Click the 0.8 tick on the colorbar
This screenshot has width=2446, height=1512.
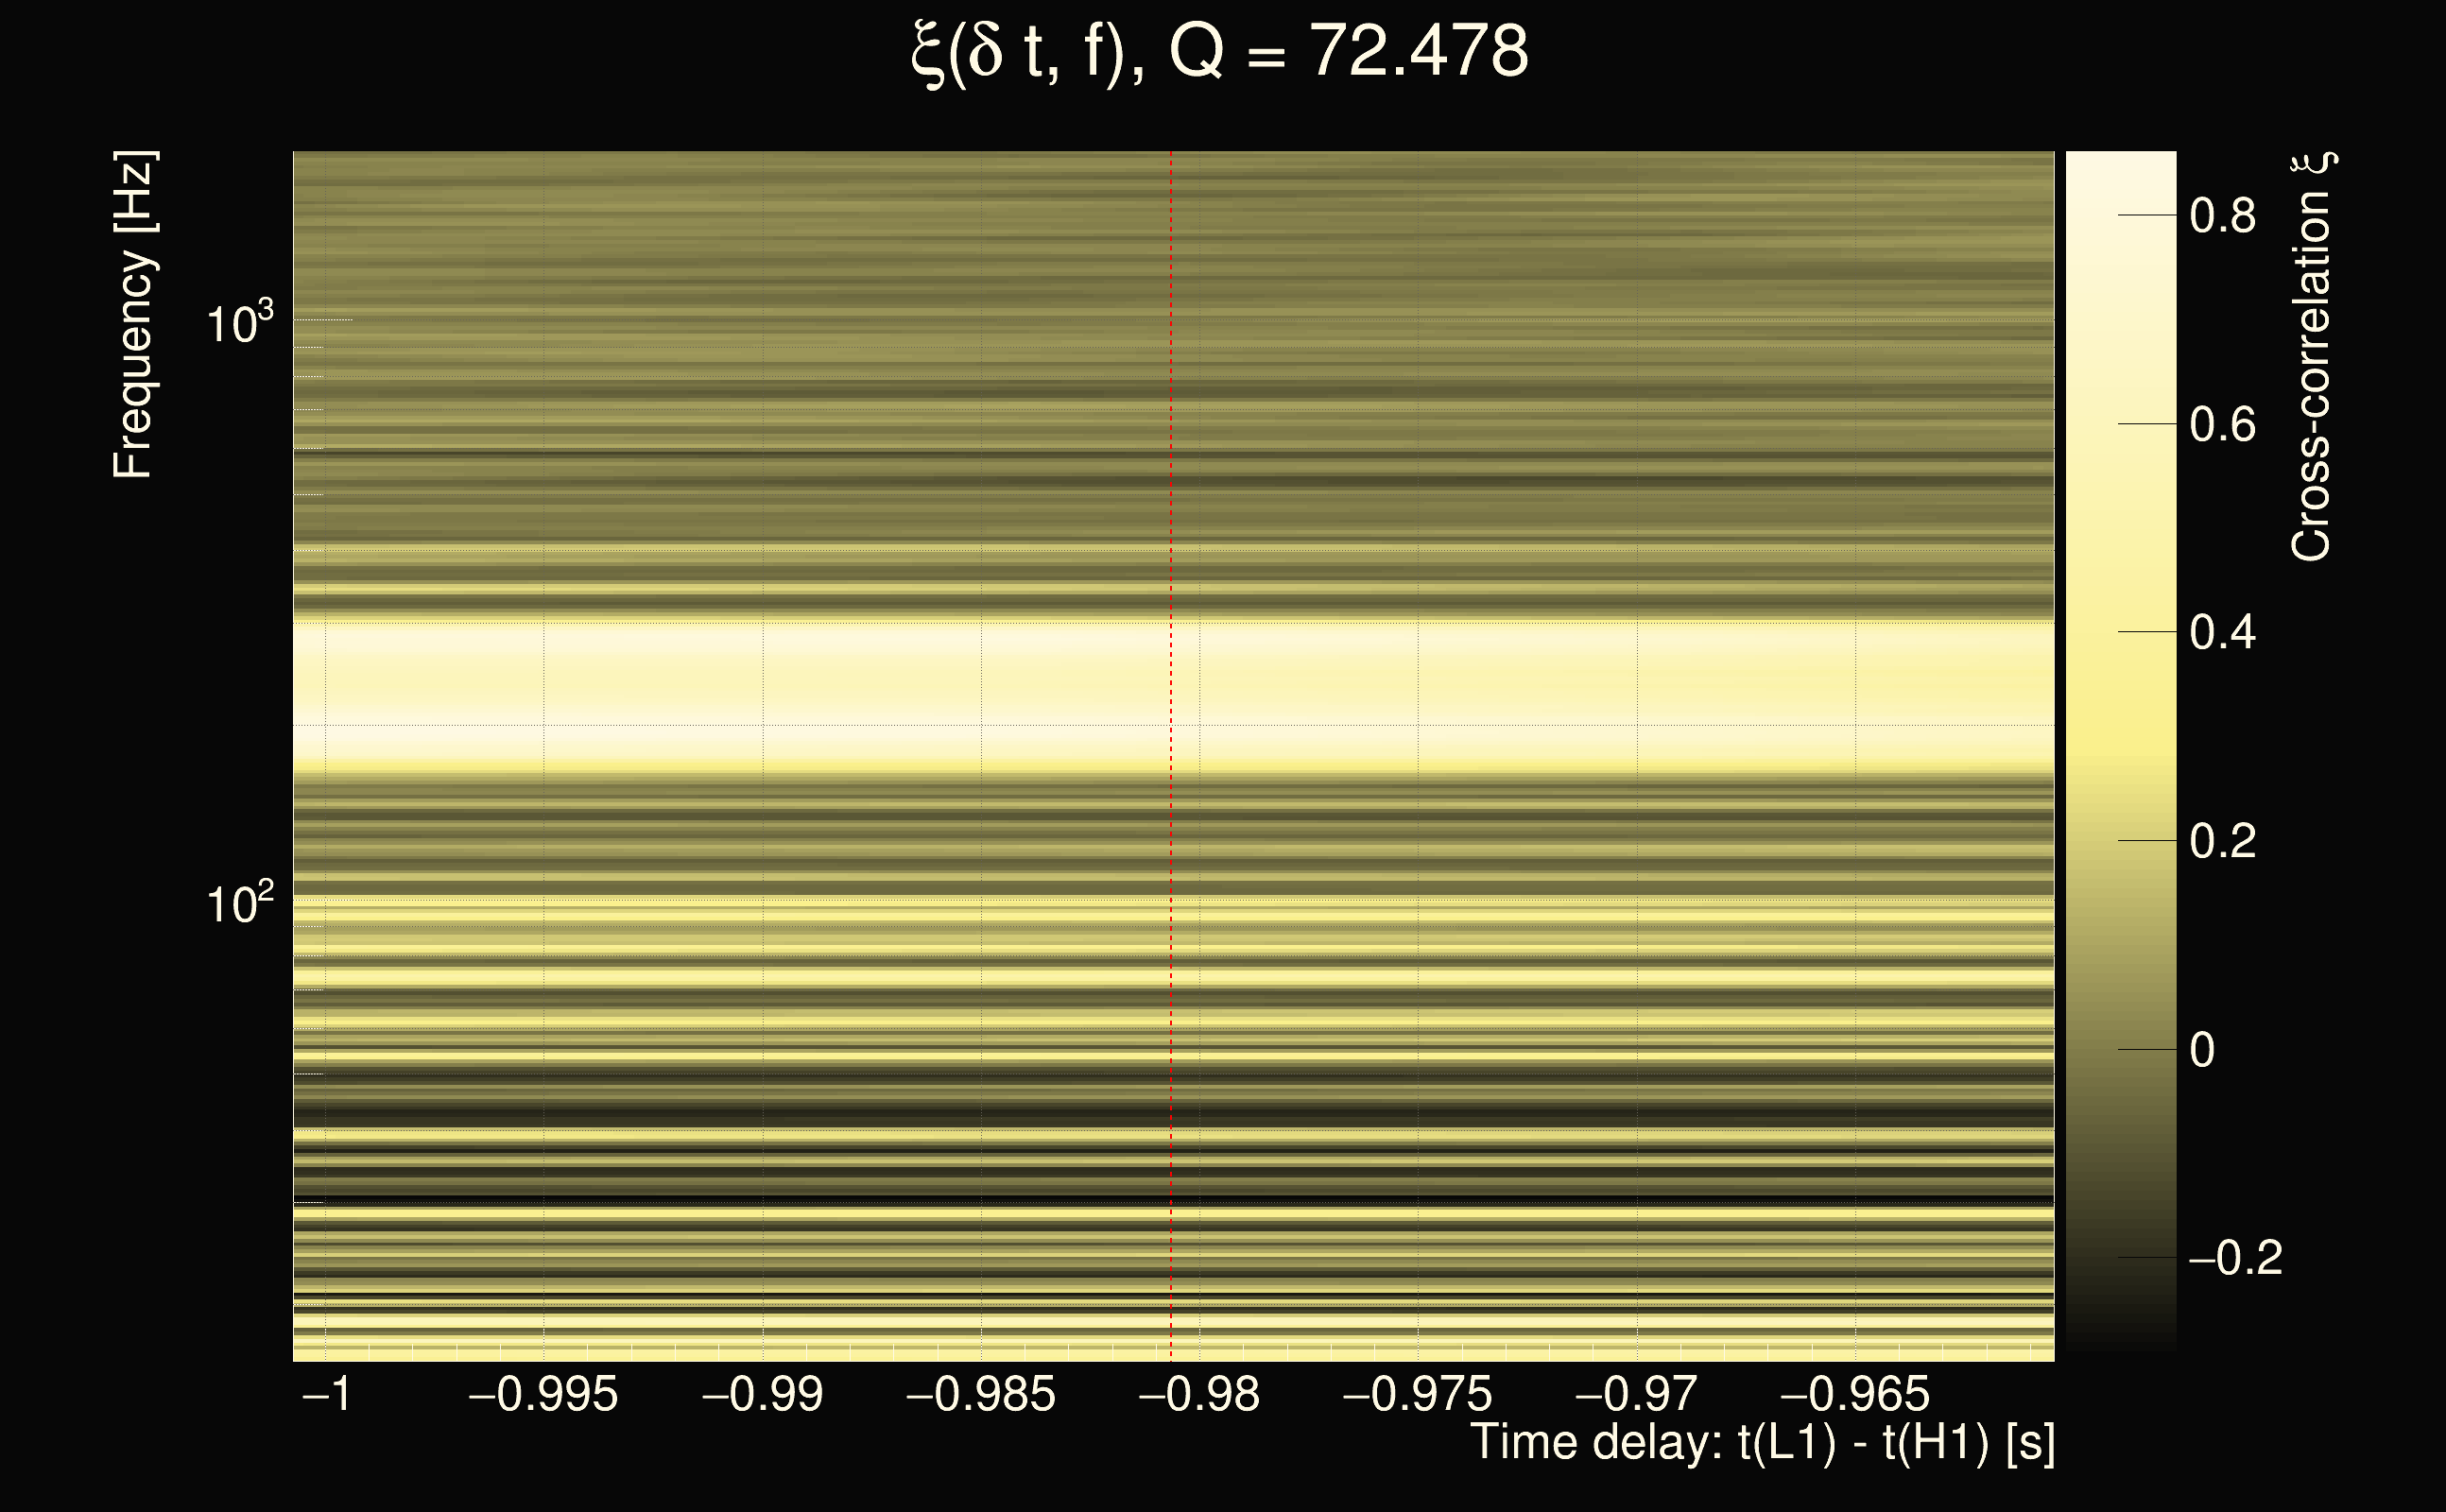2222,216
